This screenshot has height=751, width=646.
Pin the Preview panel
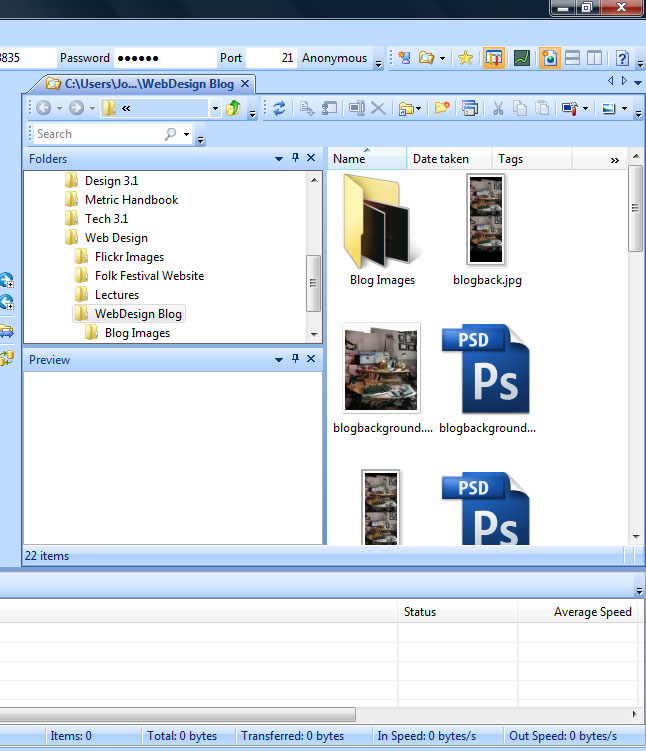tap(295, 358)
